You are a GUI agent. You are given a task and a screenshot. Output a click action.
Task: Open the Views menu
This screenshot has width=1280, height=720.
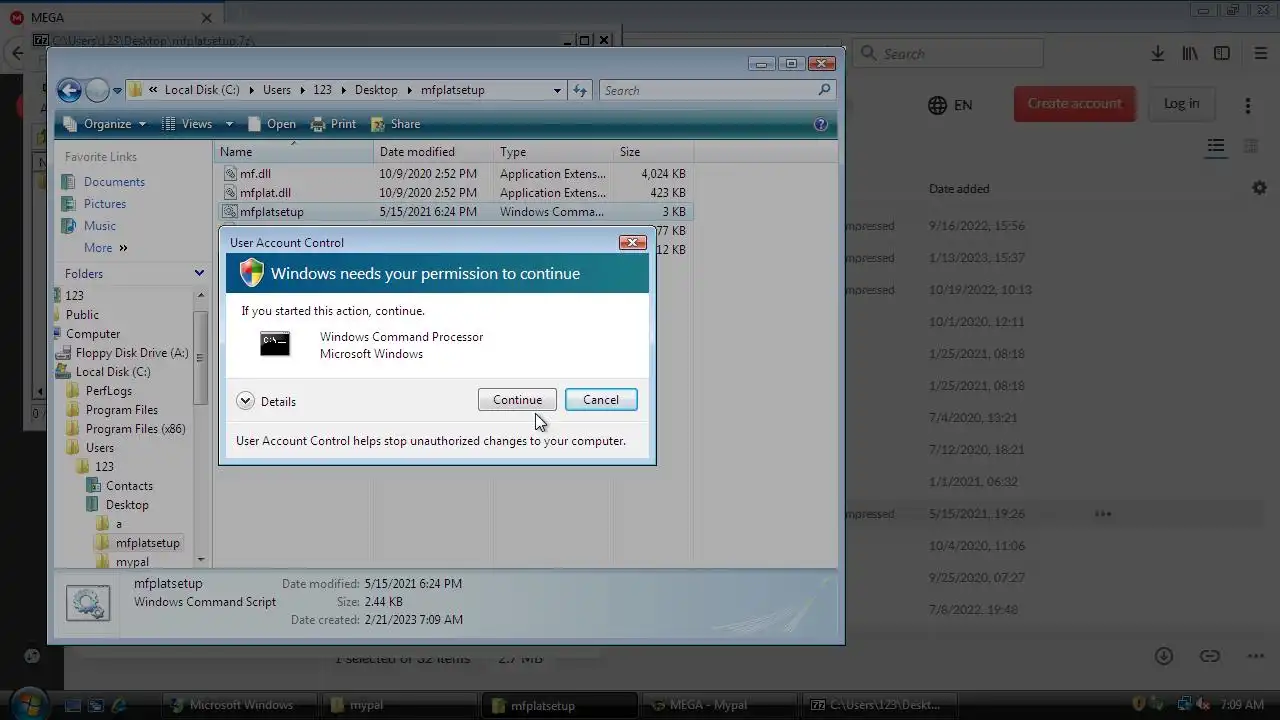(188, 124)
